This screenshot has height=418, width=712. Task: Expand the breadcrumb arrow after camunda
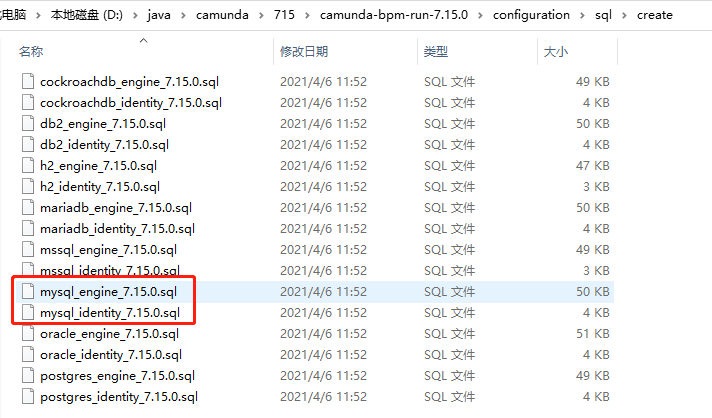261,15
